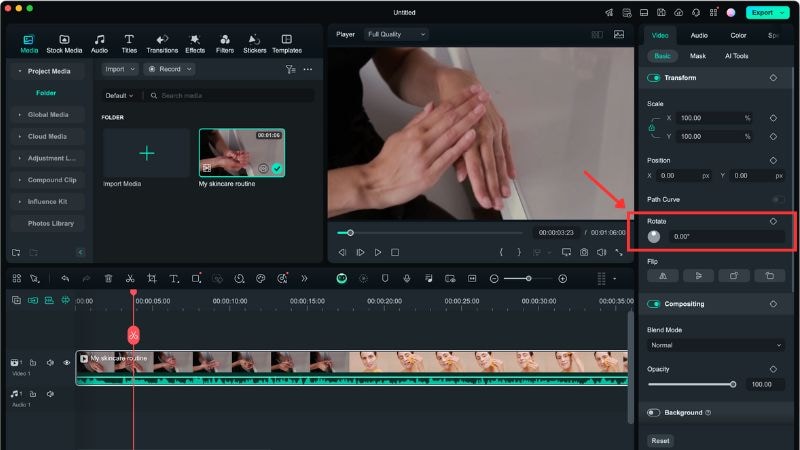This screenshot has height=450, width=800.
Task: Switch to the Color tab in properties
Action: pos(738,35)
